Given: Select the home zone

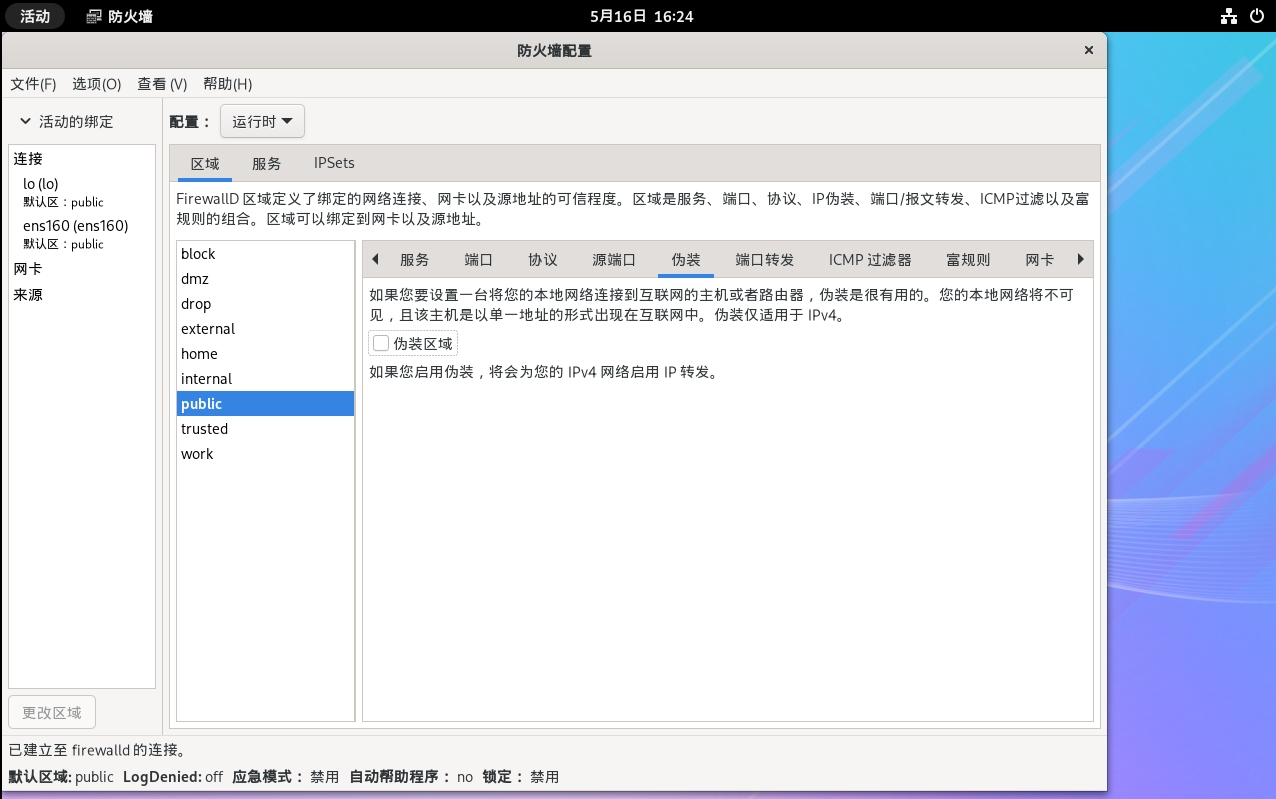Looking at the screenshot, I should pos(266,354).
